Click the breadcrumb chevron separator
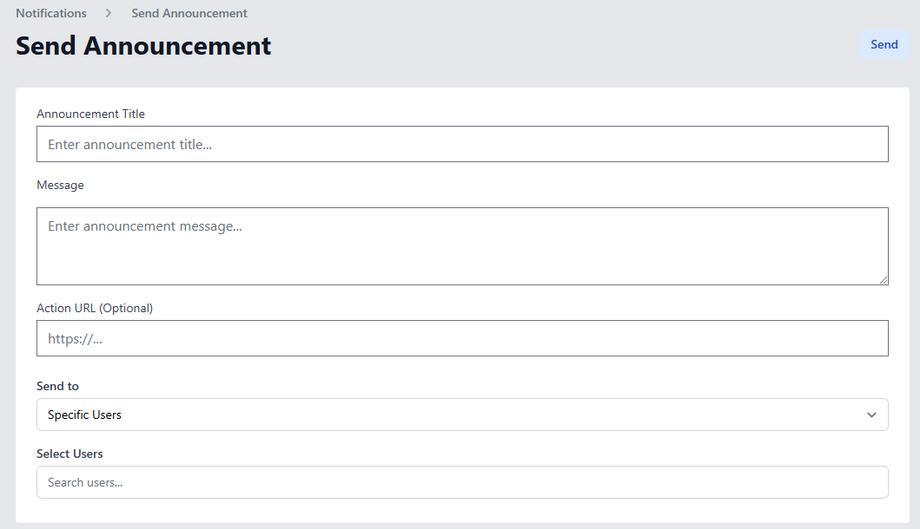The image size is (920, 529). 109,14
